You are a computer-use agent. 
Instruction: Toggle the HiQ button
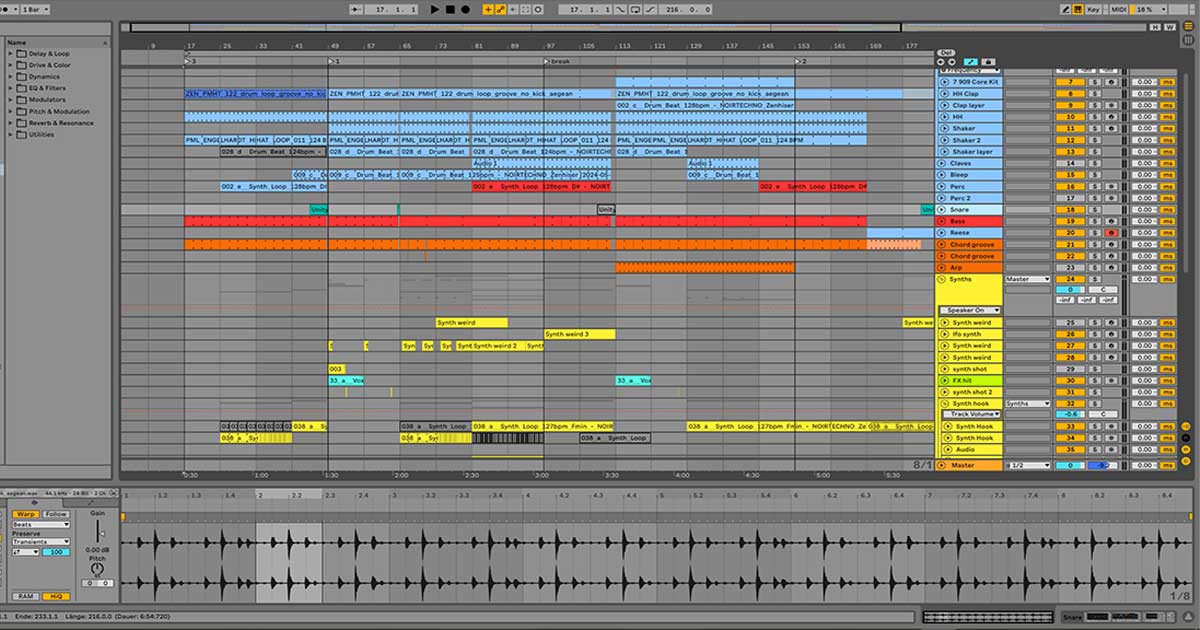pos(57,596)
